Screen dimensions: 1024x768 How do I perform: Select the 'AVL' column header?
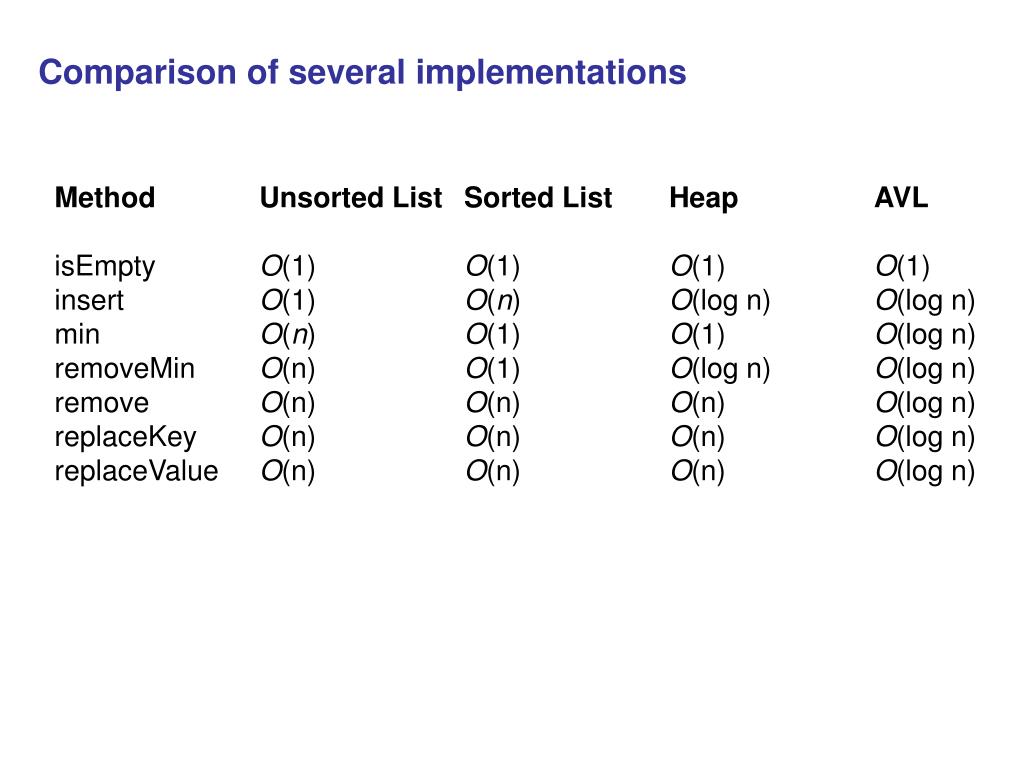tap(901, 197)
